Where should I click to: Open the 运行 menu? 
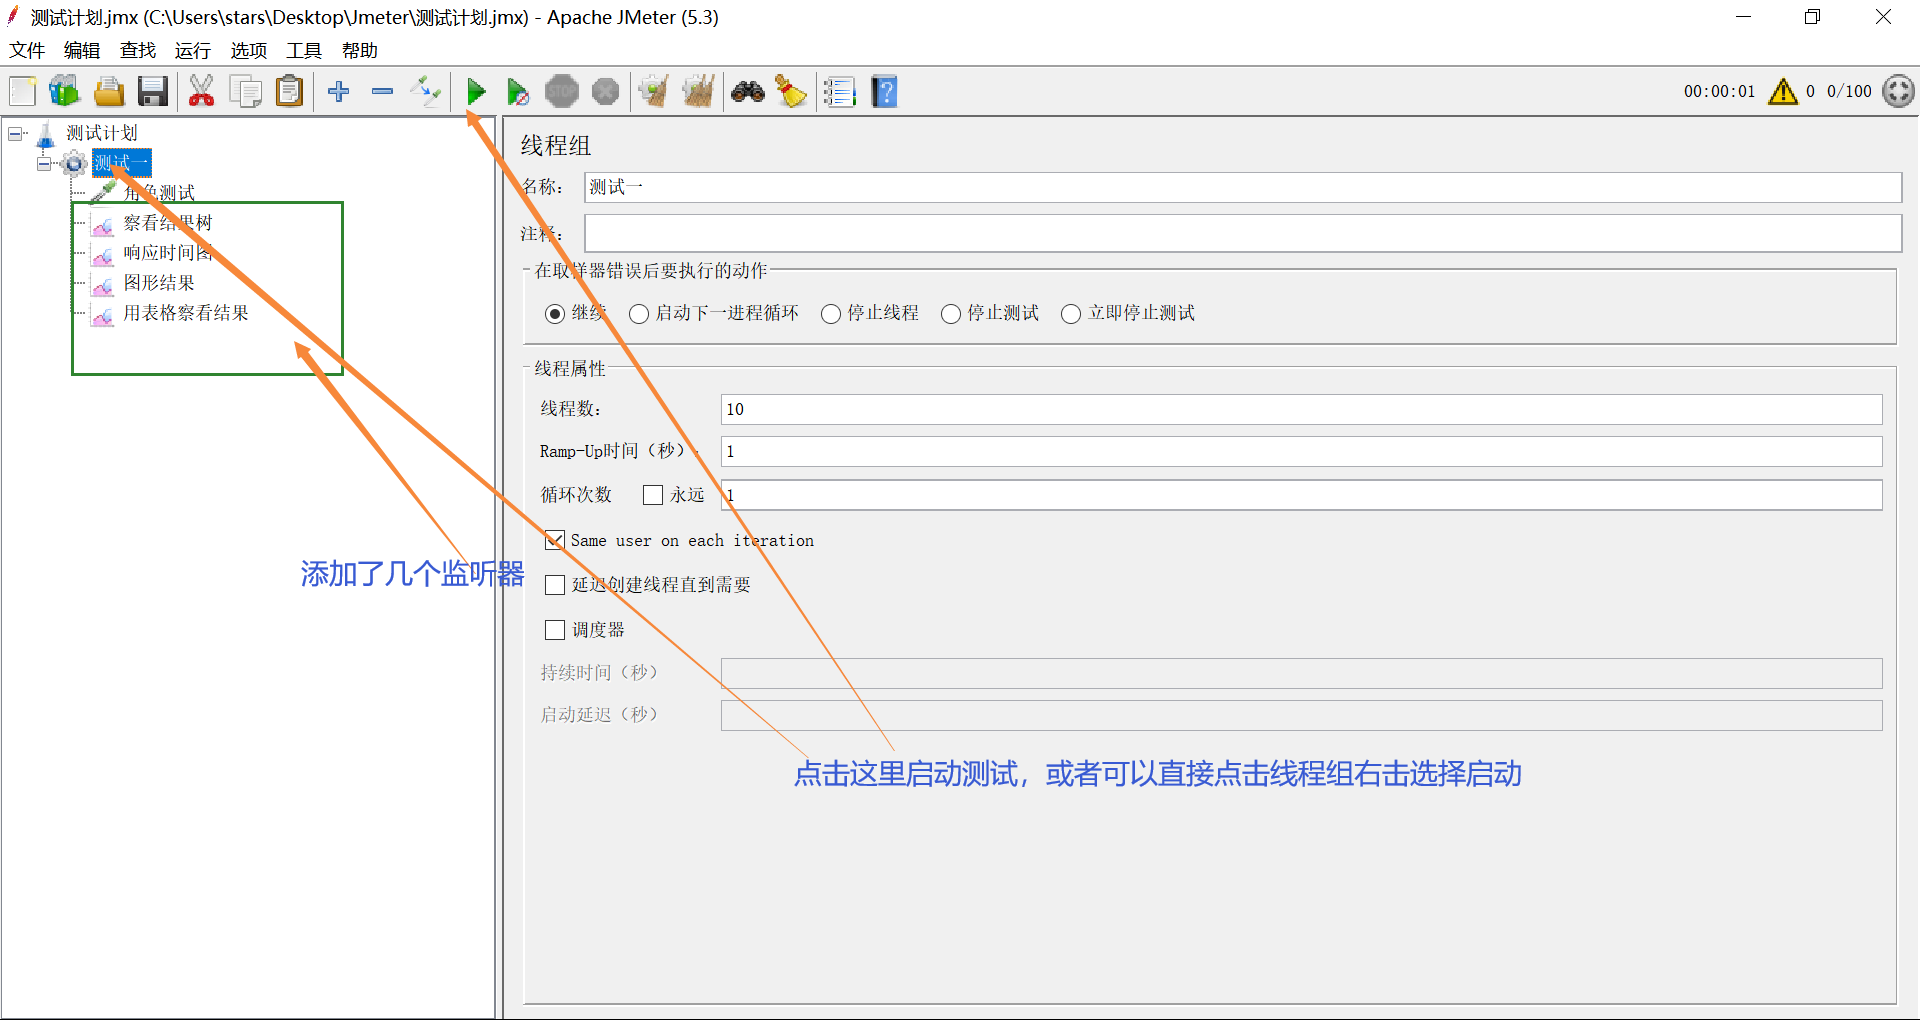point(192,50)
